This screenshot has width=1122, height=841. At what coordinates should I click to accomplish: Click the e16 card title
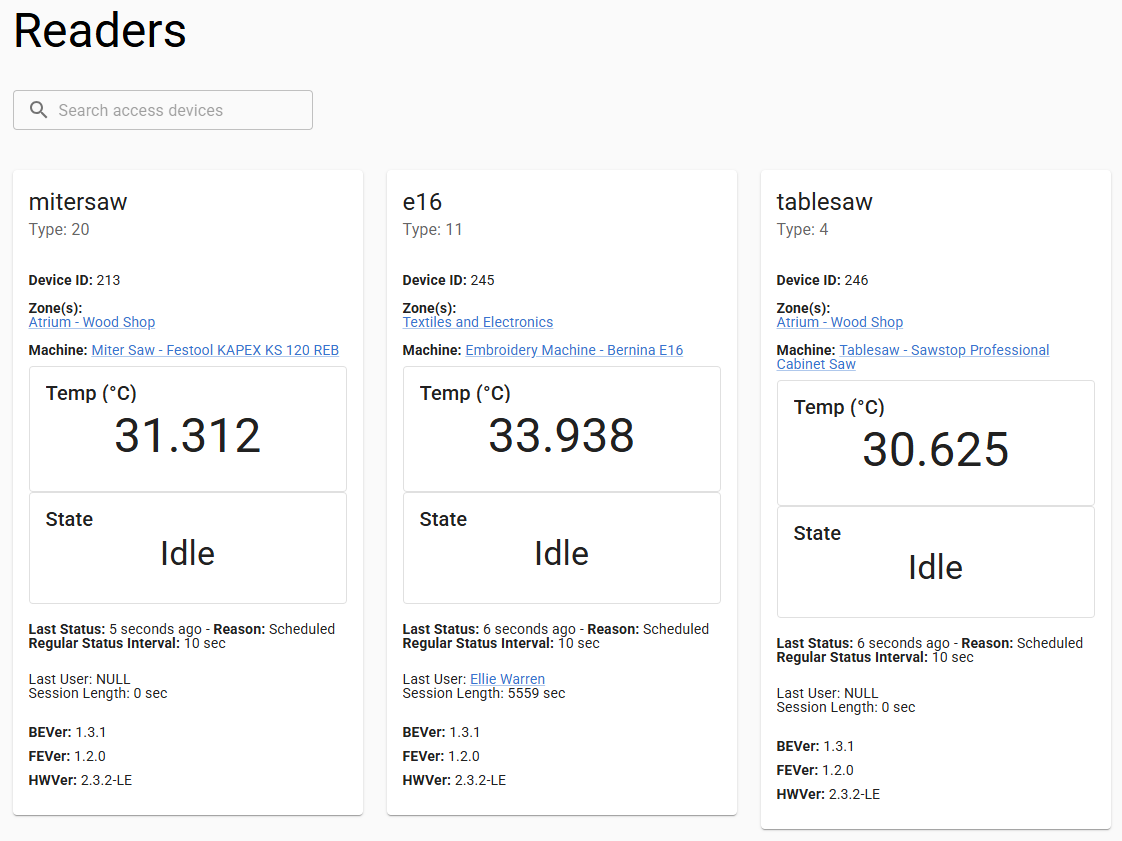click(x=422, y=202)
